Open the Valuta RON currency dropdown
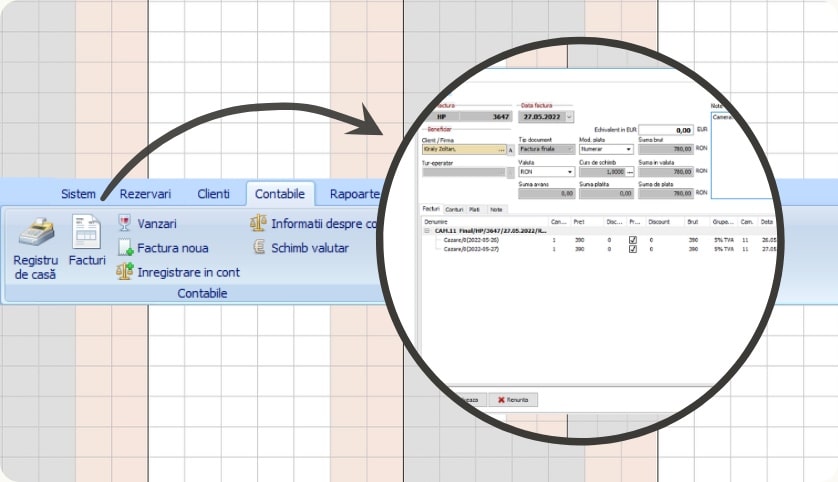Viewport: 838px width, 482px height. [x=569, y=172]
